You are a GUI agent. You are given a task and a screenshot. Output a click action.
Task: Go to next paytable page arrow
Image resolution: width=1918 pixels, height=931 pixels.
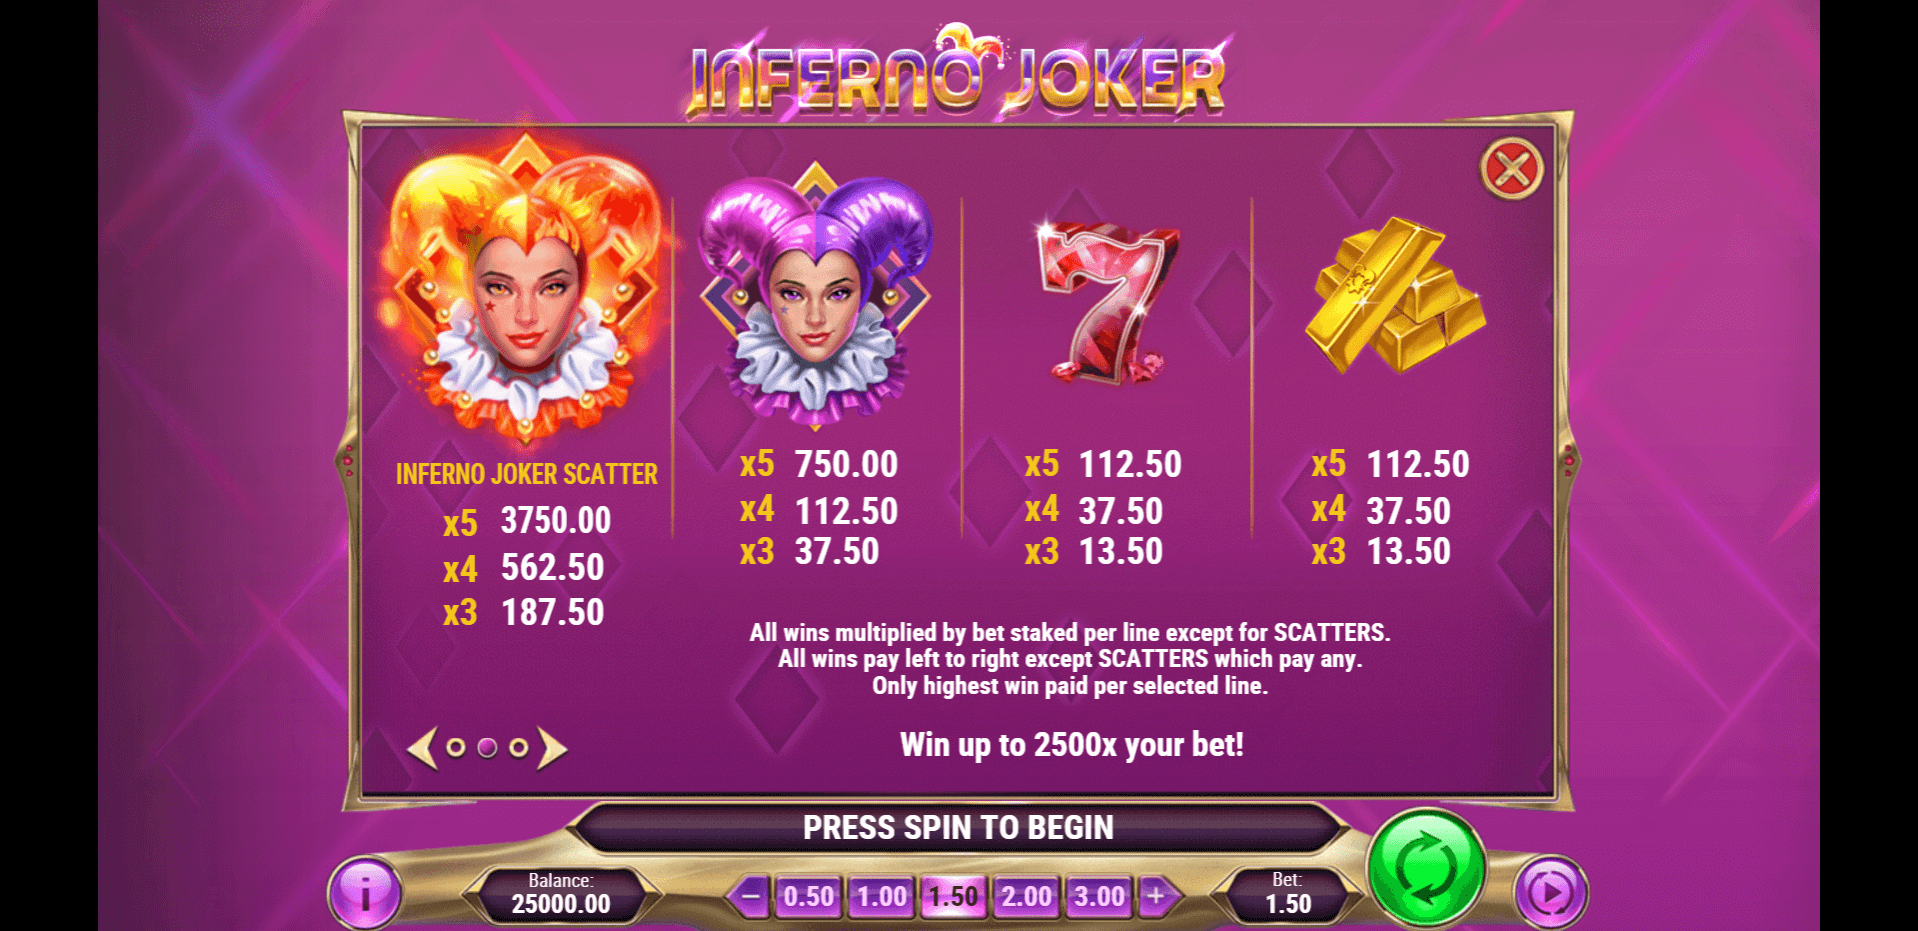tap(552, 748)
